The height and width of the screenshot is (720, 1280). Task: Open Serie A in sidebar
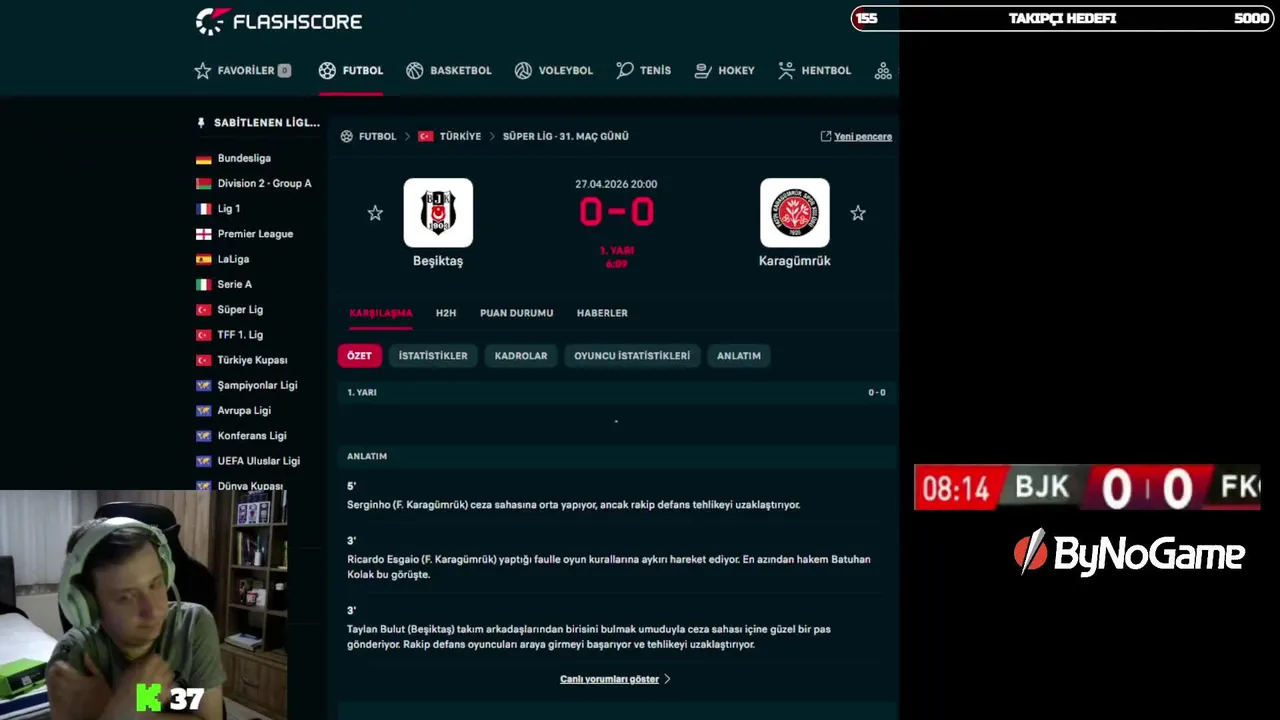234,284
